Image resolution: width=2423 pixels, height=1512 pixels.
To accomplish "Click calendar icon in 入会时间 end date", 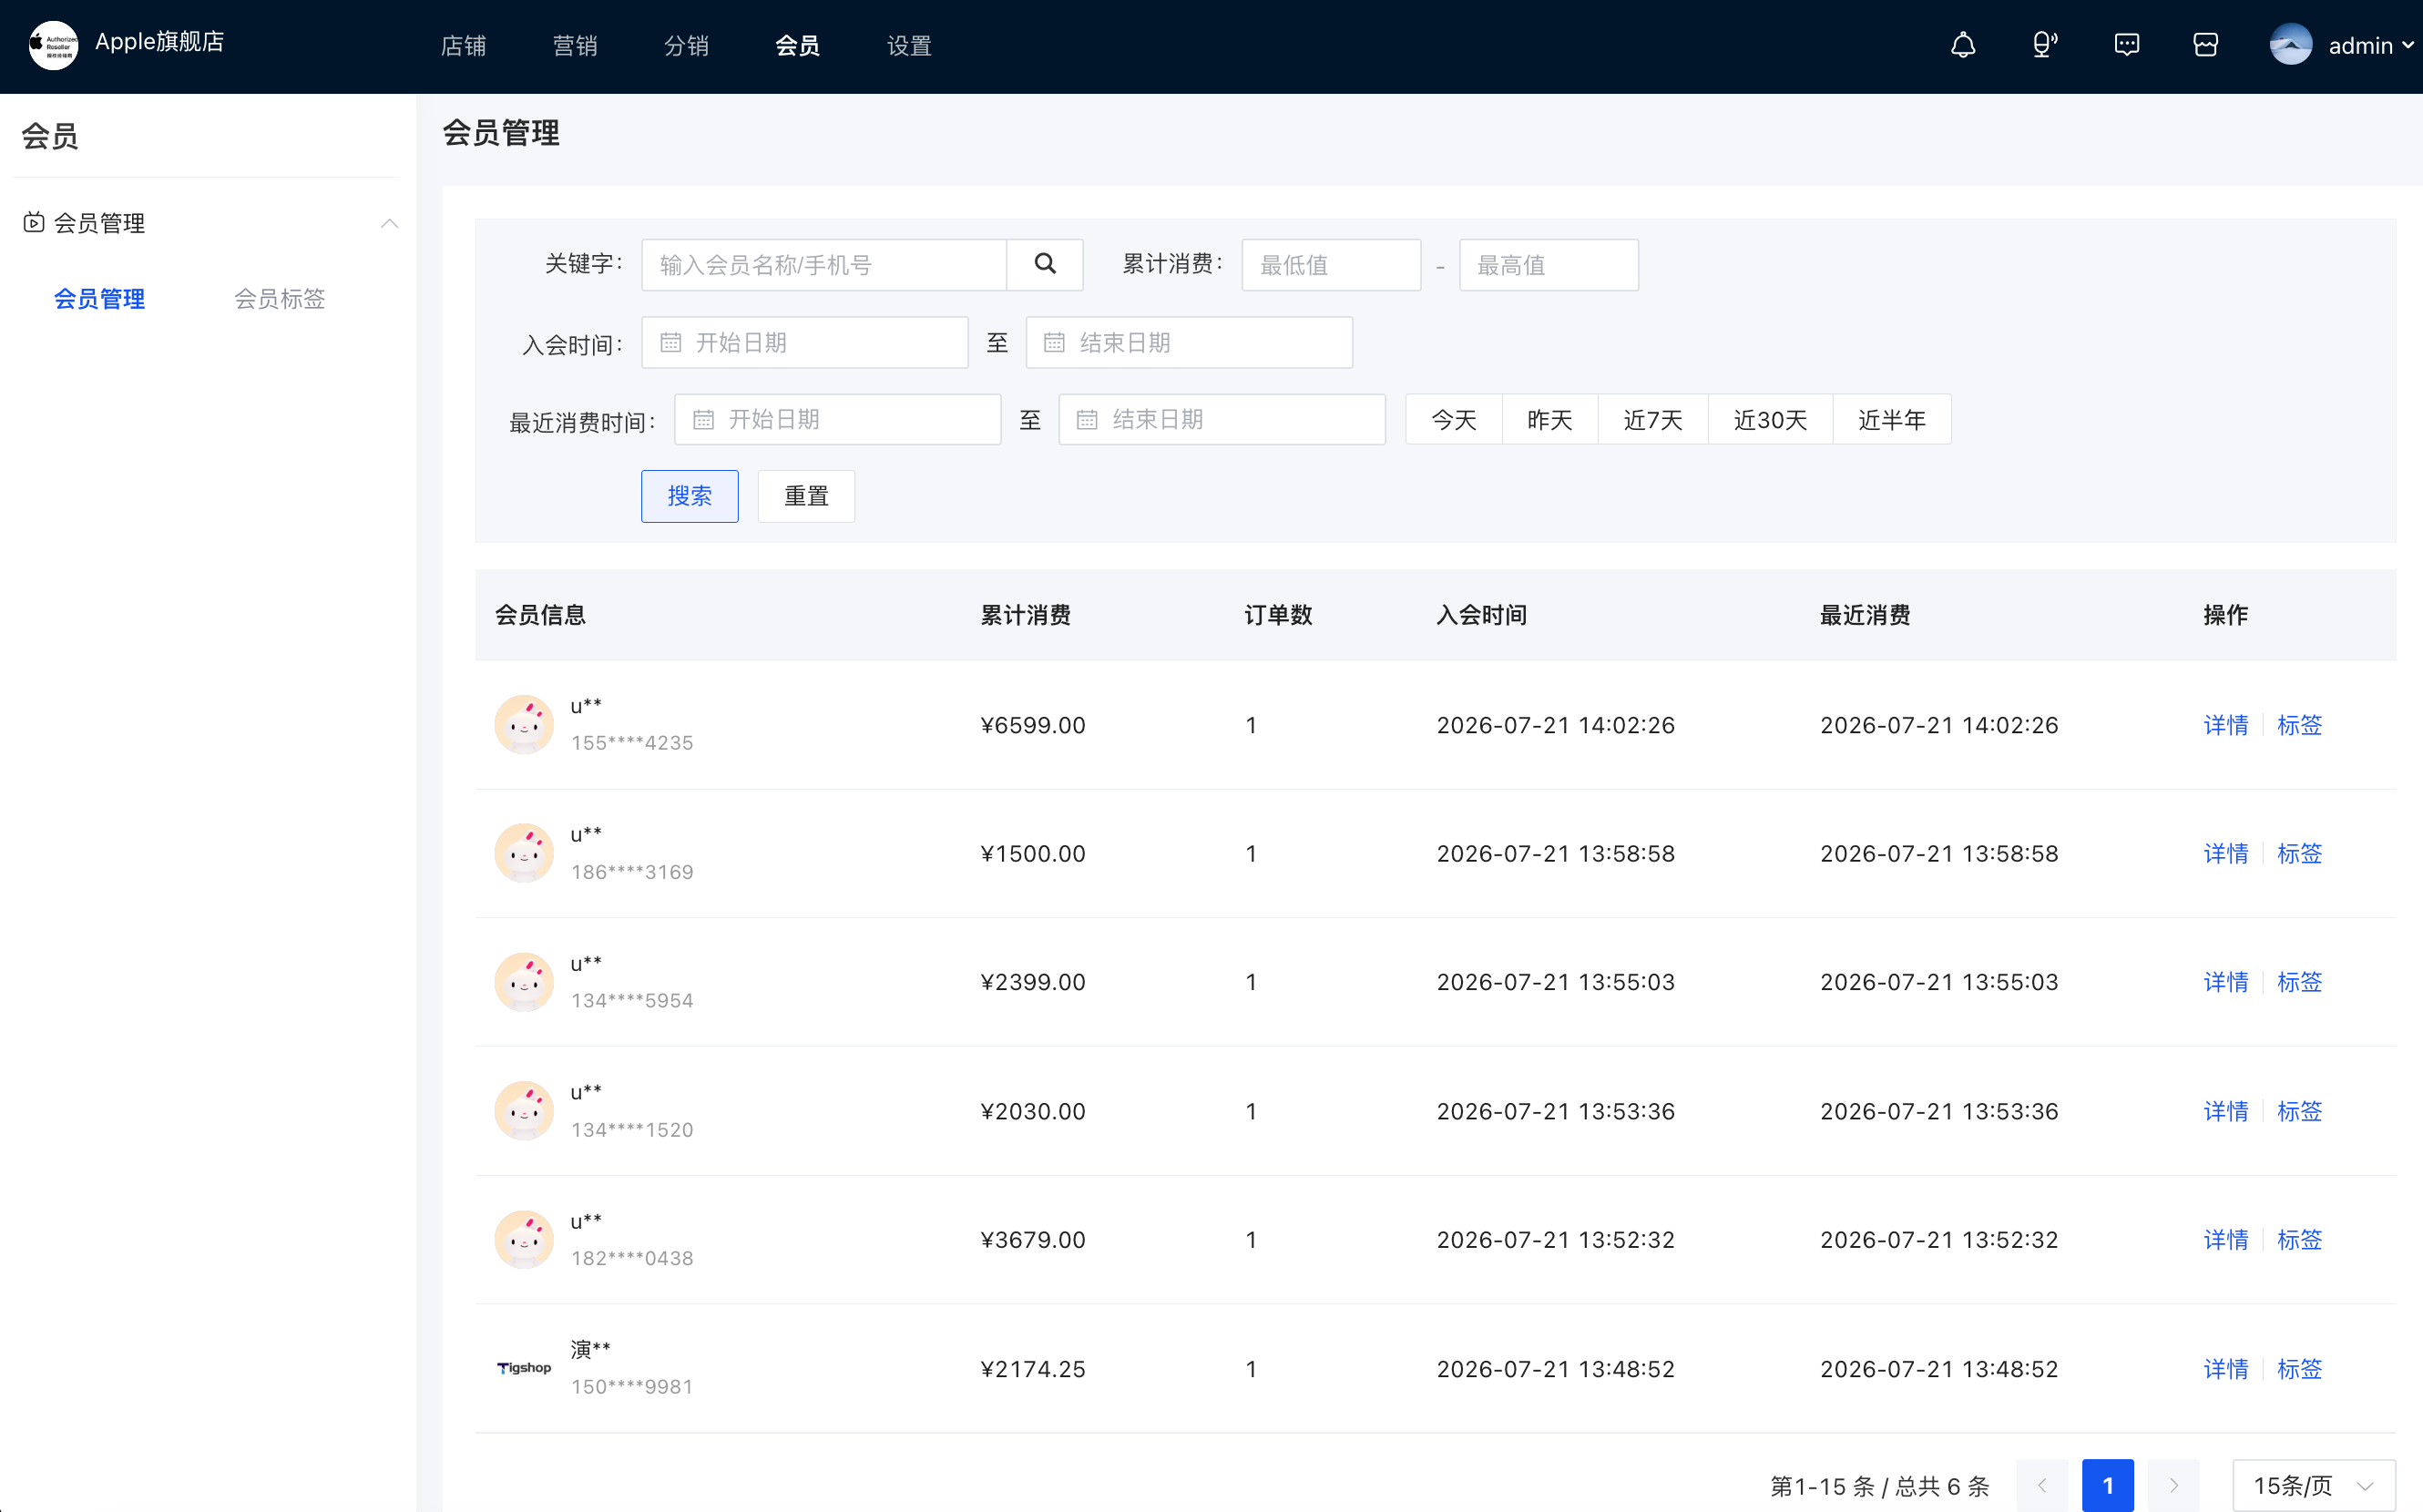I will coord(1054,343).
